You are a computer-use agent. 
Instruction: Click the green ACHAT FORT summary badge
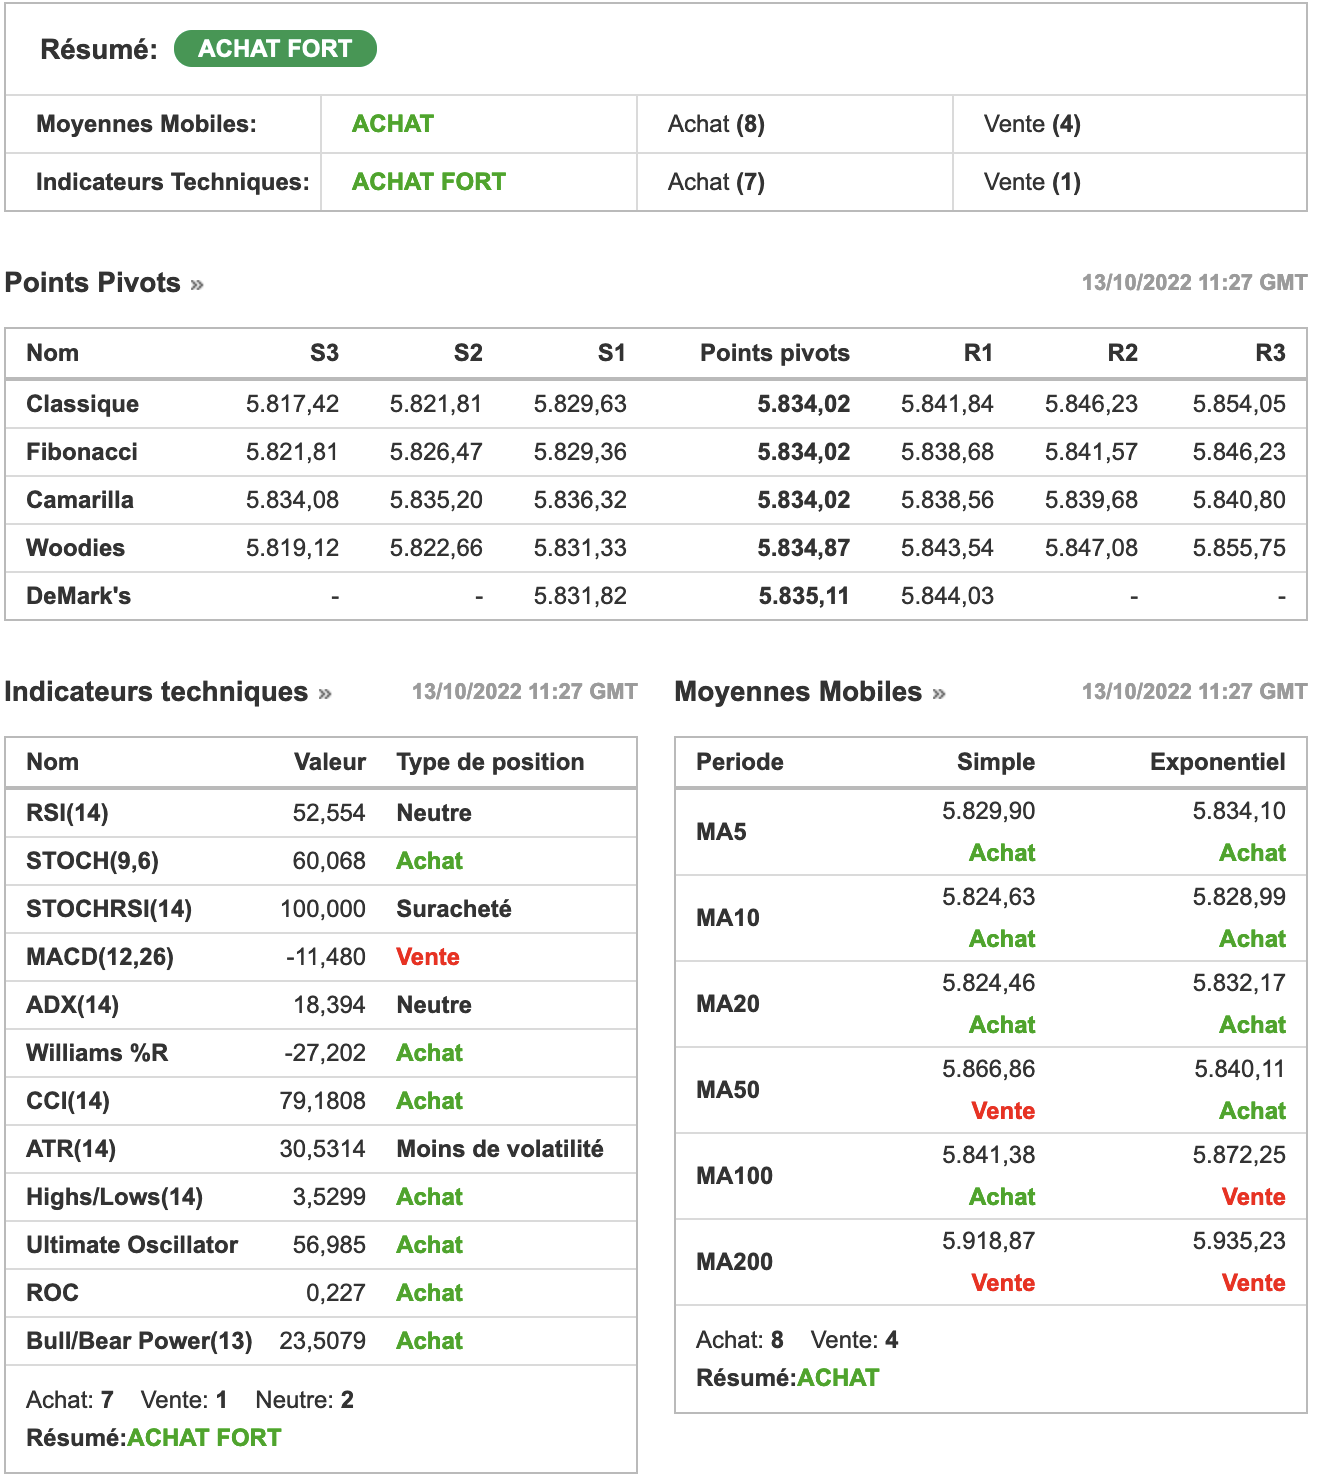(x=275, y=49)
